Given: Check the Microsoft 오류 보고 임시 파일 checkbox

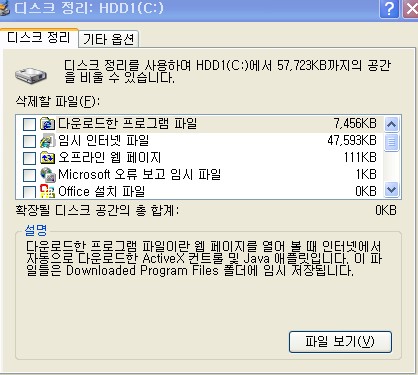Looking at the screenshot, I should (x=29, y=175).
